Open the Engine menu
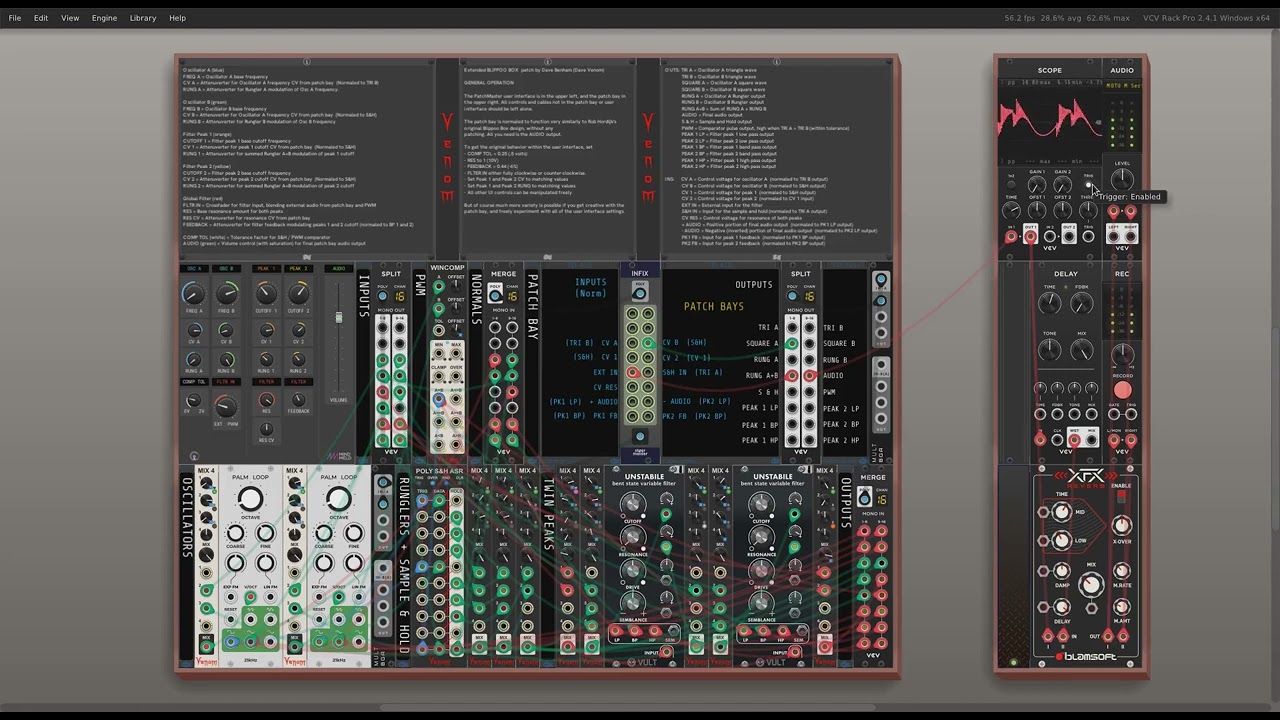 [x=104, y=18]
